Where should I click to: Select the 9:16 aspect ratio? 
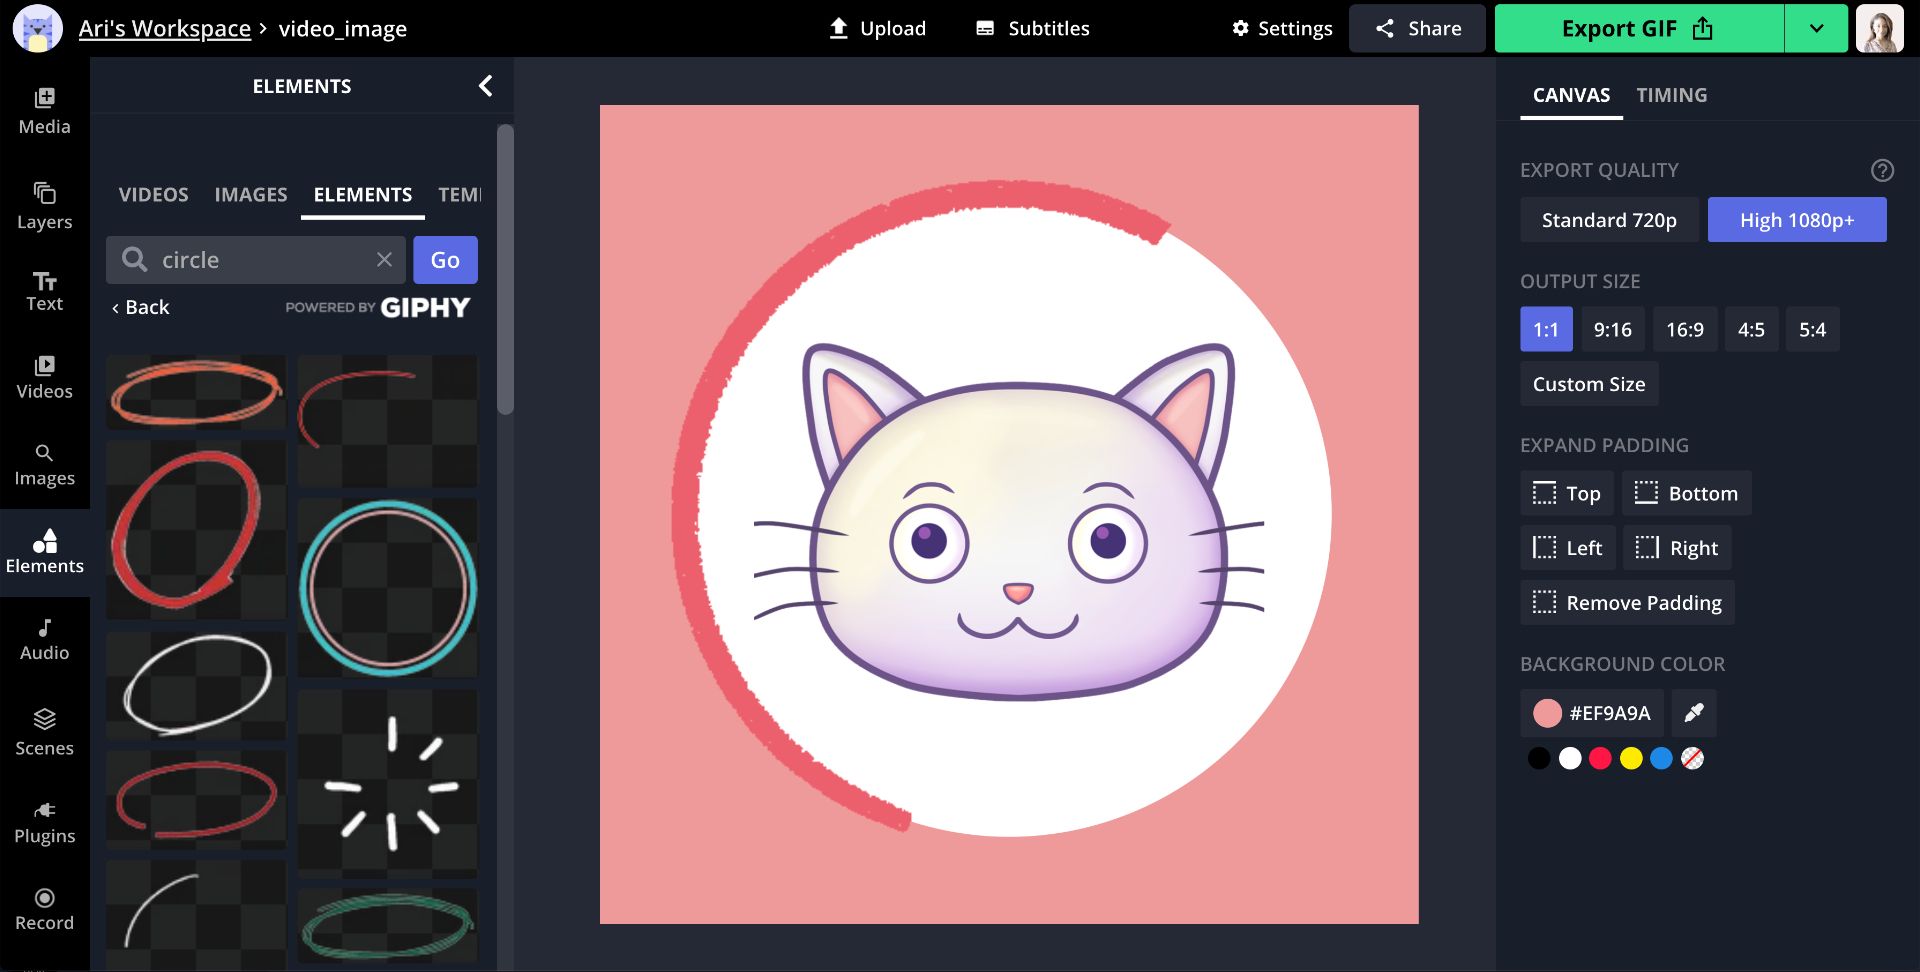click(1612, 330)
